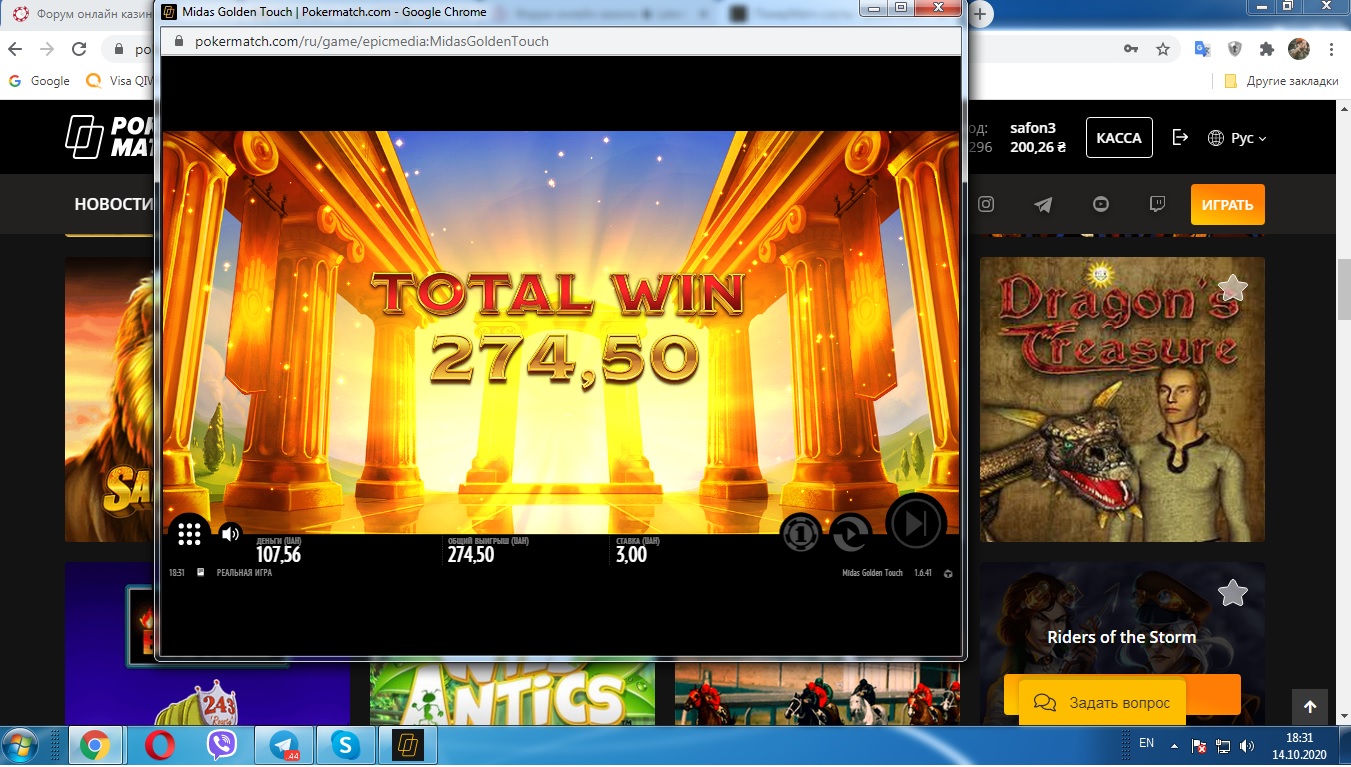The image size is (1351, 767).
Task: Favorite Riders of the Storm with the star
Action: [x=1233, y=593]
